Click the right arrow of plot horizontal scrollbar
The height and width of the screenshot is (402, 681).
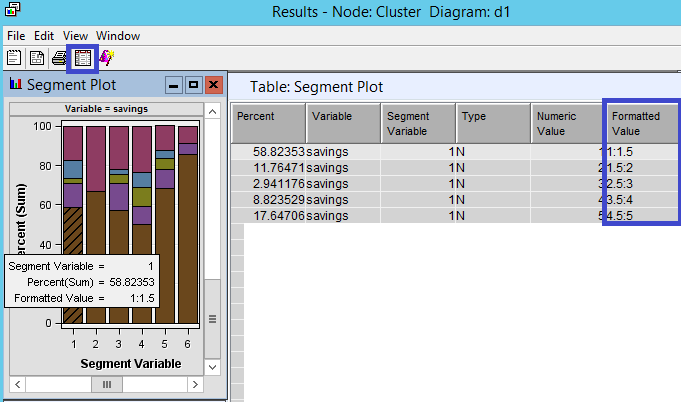[195, 384]
